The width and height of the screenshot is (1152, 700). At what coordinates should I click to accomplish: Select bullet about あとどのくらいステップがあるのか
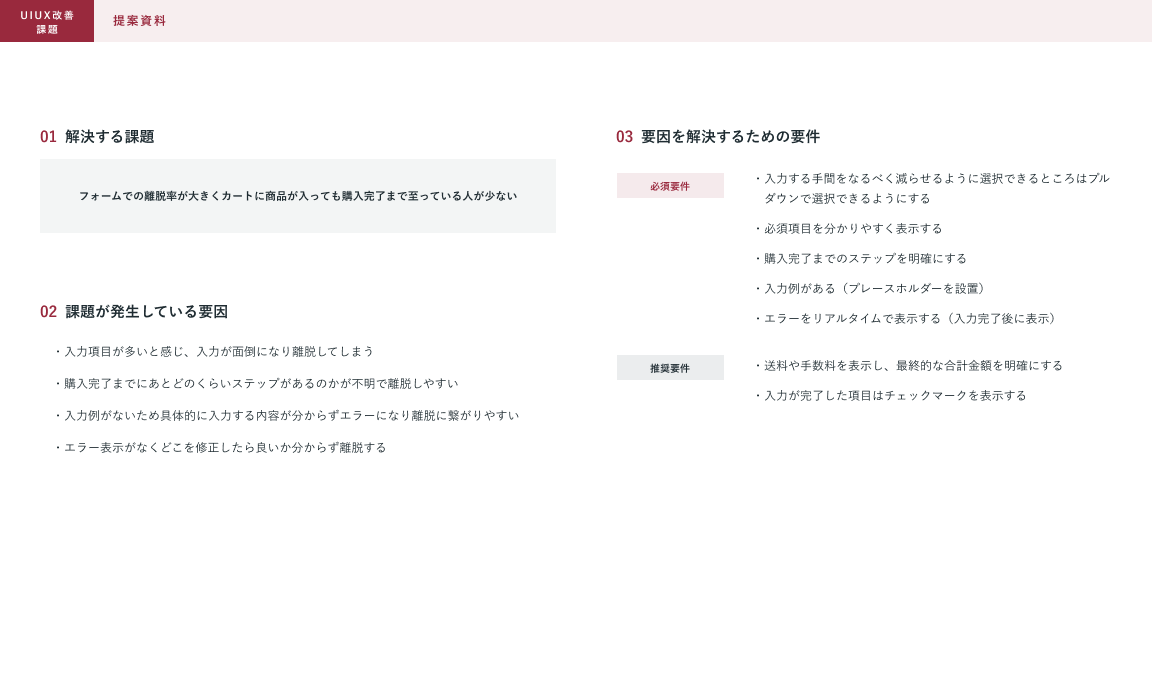tap(260, 384)
